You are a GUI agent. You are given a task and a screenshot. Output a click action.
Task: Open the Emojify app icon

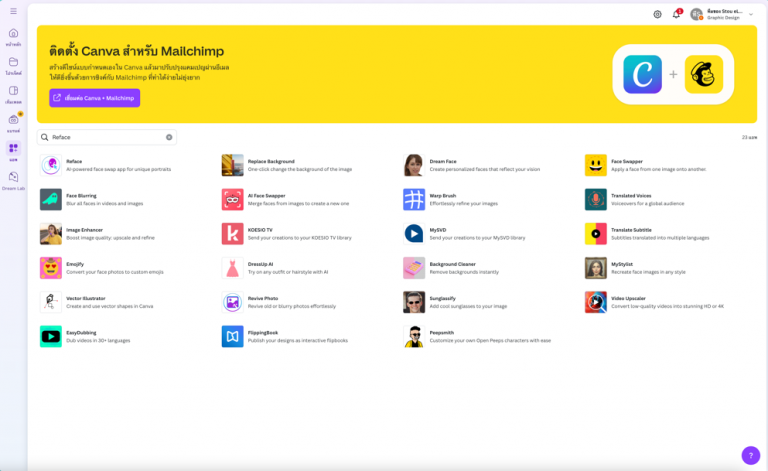pos(51,268)
